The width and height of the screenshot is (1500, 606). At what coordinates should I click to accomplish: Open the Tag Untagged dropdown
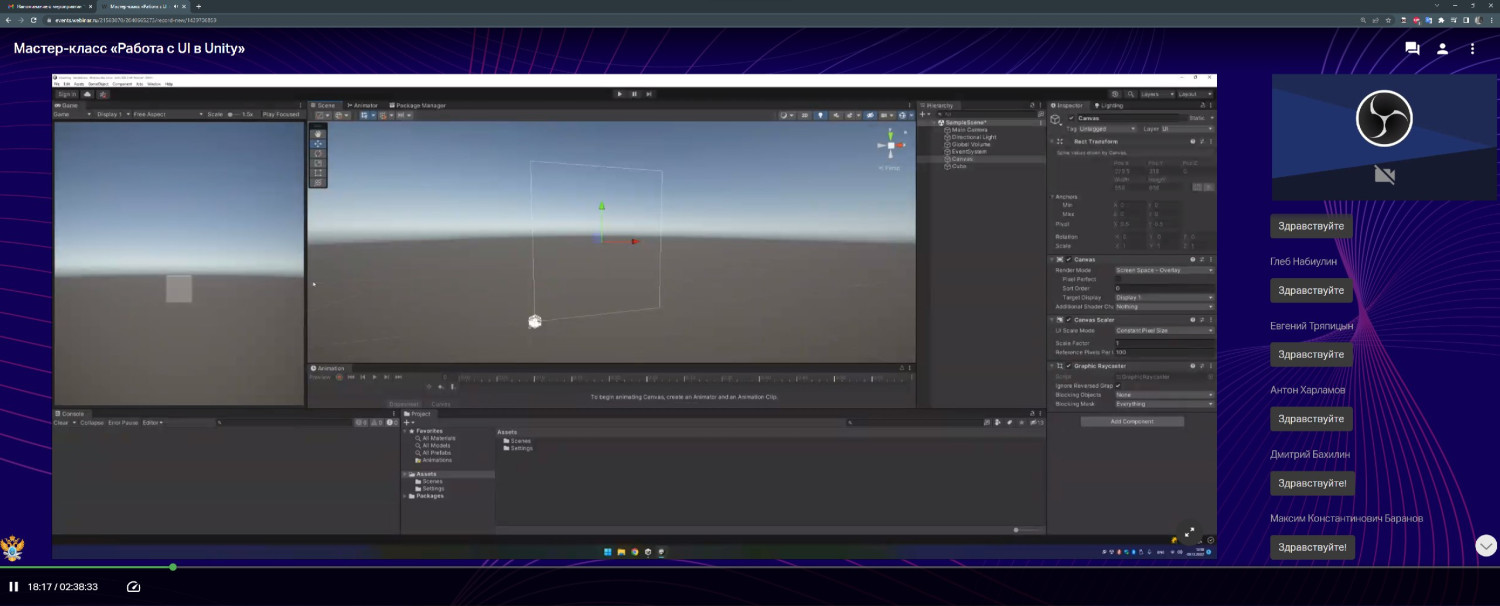(1108, 129)
